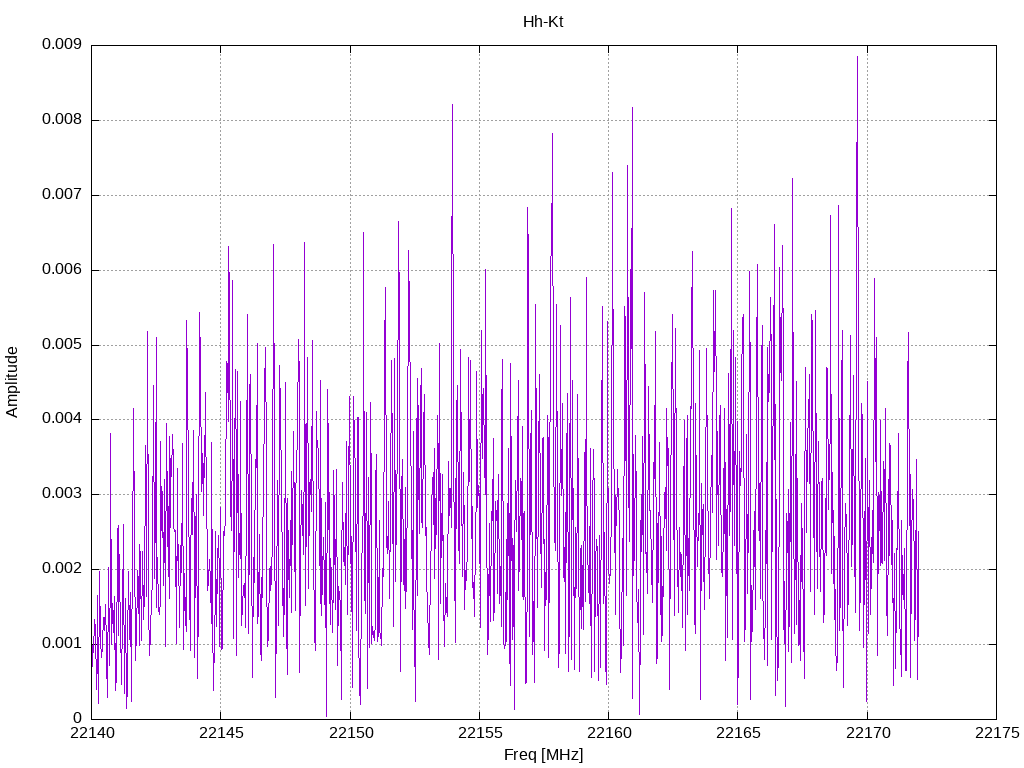This screenshot has width=1024, height=768.
Task: Click the y-axis tick value 0.009
Action: click(x=62, y=44)
